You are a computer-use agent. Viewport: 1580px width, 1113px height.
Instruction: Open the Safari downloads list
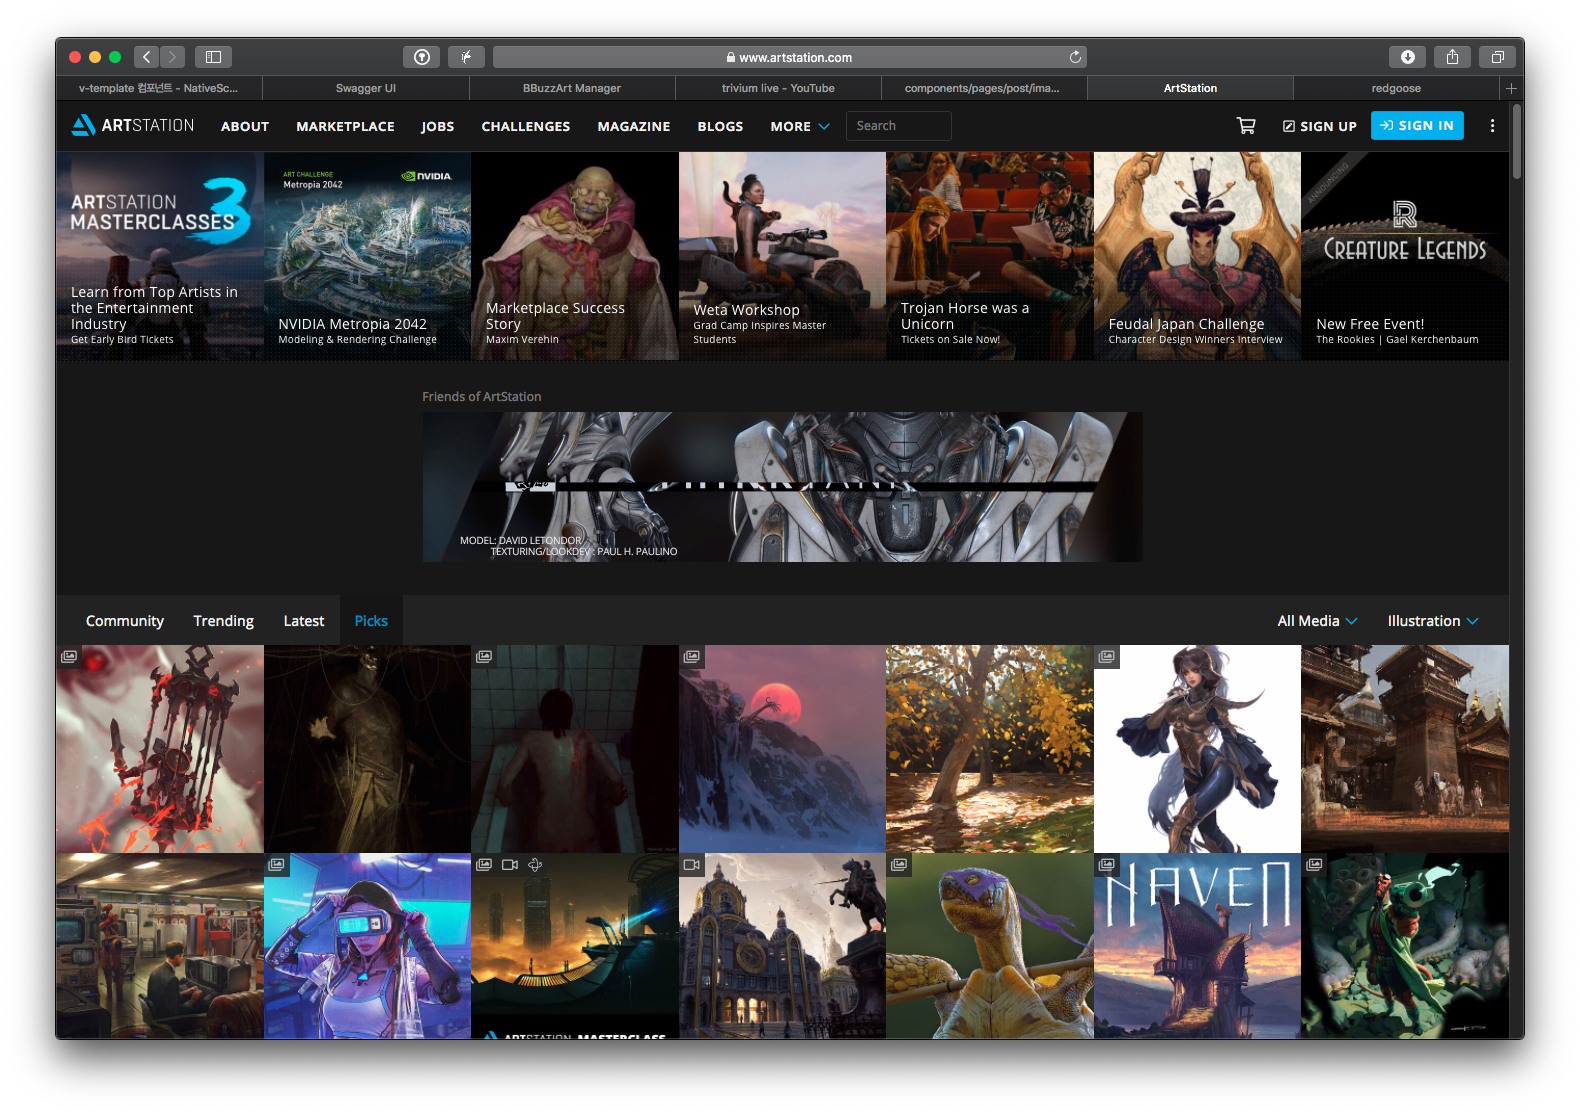coord(1407,57)
